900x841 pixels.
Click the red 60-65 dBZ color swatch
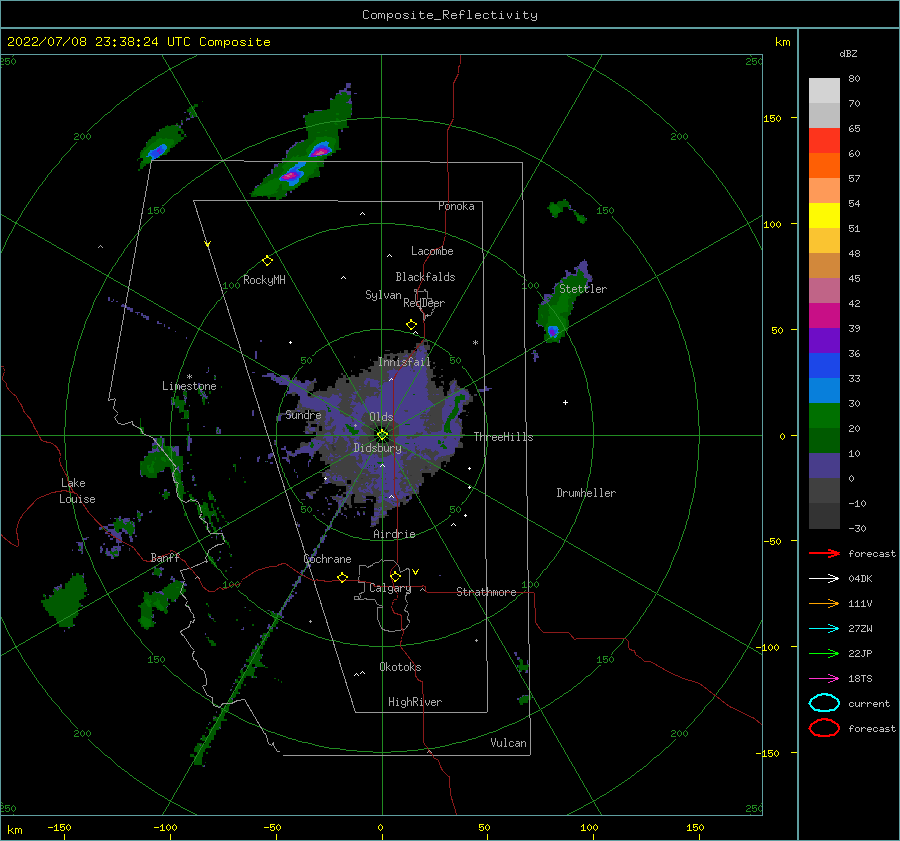824,141
